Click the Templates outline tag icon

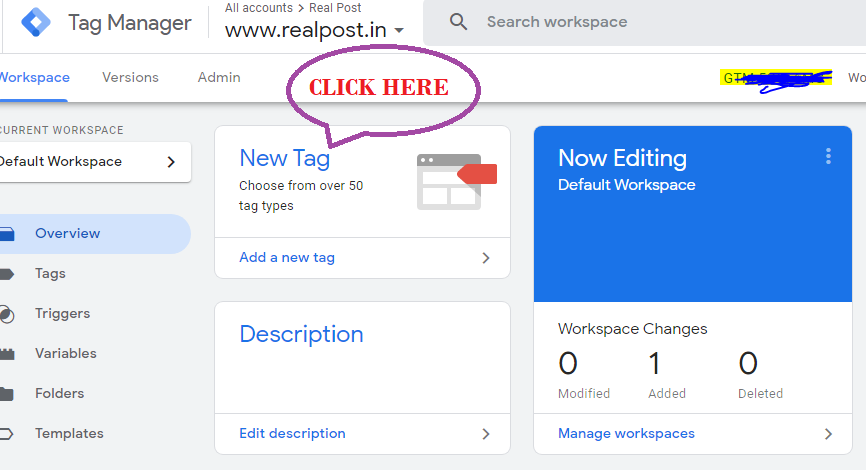point(7,434)
